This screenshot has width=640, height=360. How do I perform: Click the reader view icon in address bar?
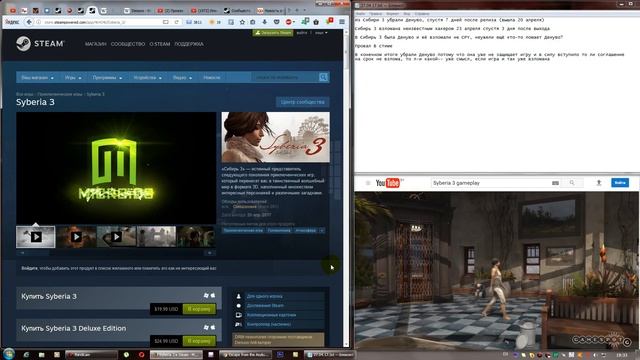[x=166, y=22]
